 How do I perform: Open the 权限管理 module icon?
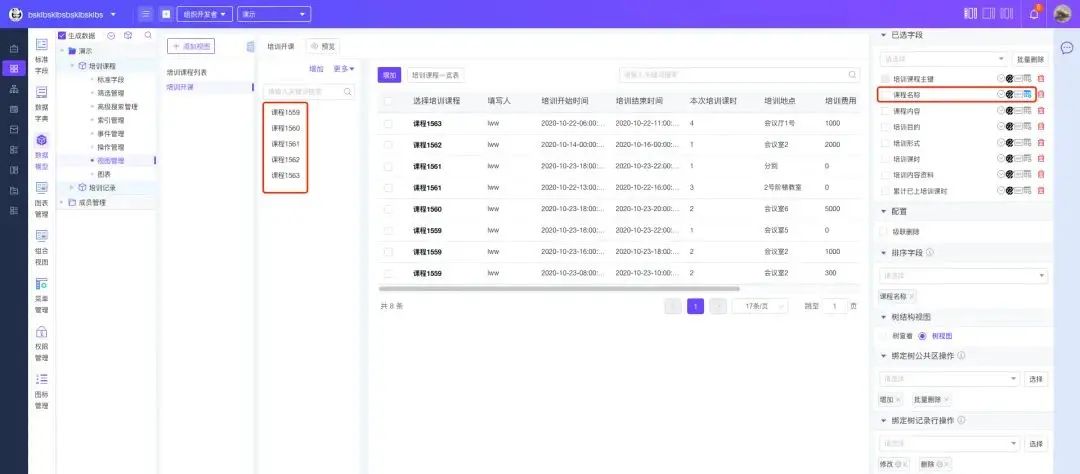(x=42, y=331)
